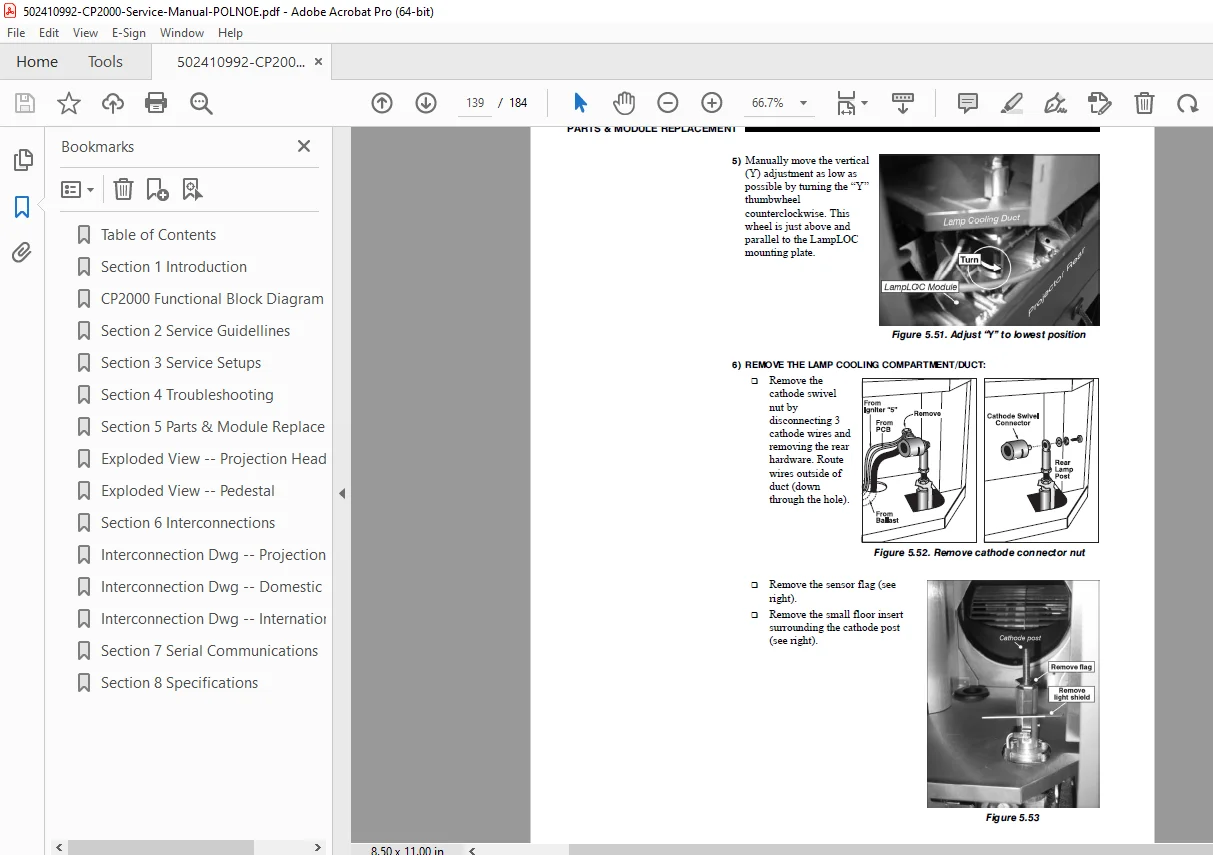Open the fit page display options
The image size is (1213, 855).
tap(852, 103)
